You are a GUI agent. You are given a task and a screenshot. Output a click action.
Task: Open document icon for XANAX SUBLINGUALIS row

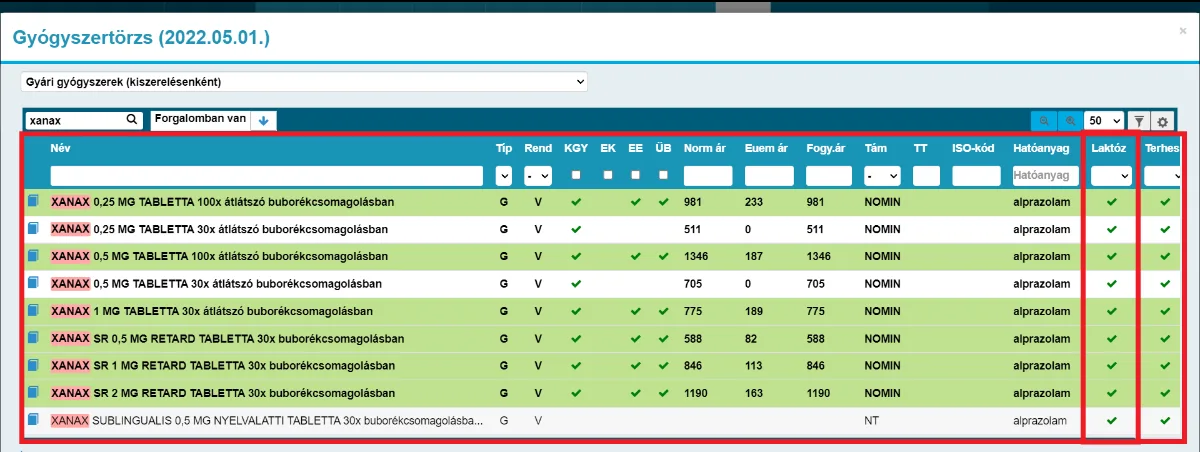[x=33, y=420]
